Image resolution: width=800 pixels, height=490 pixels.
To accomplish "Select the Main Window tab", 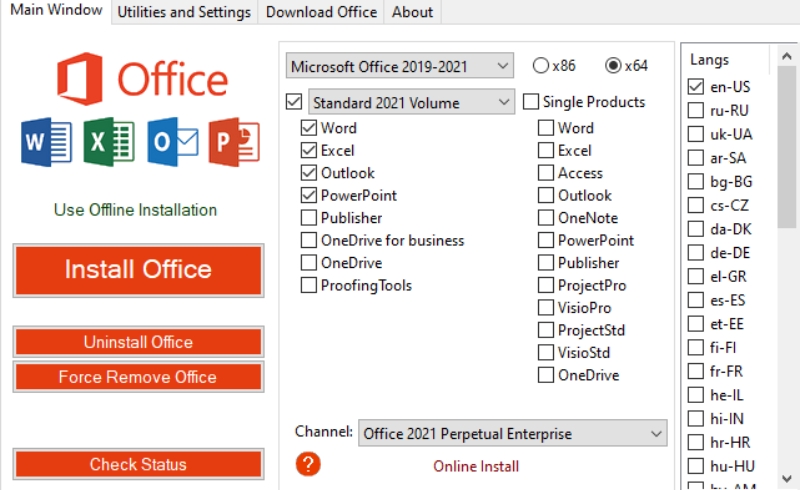I will 56,11.
